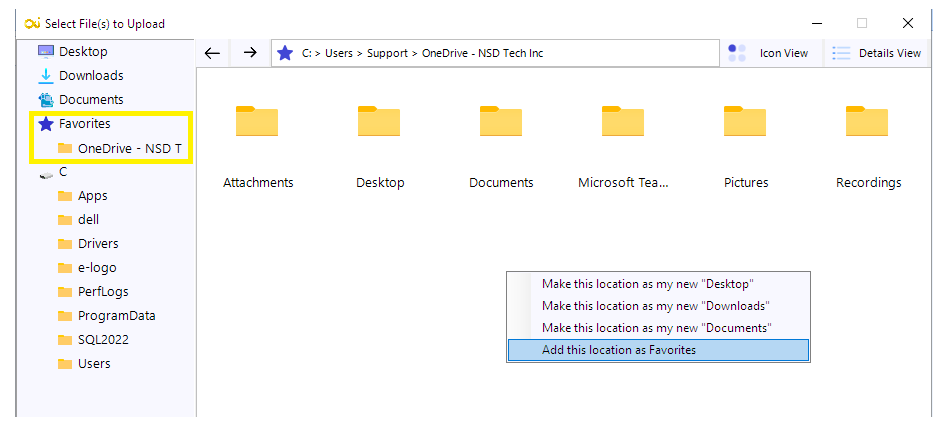
Task: Switch to Icon View
Action: (x=769, y=53)
